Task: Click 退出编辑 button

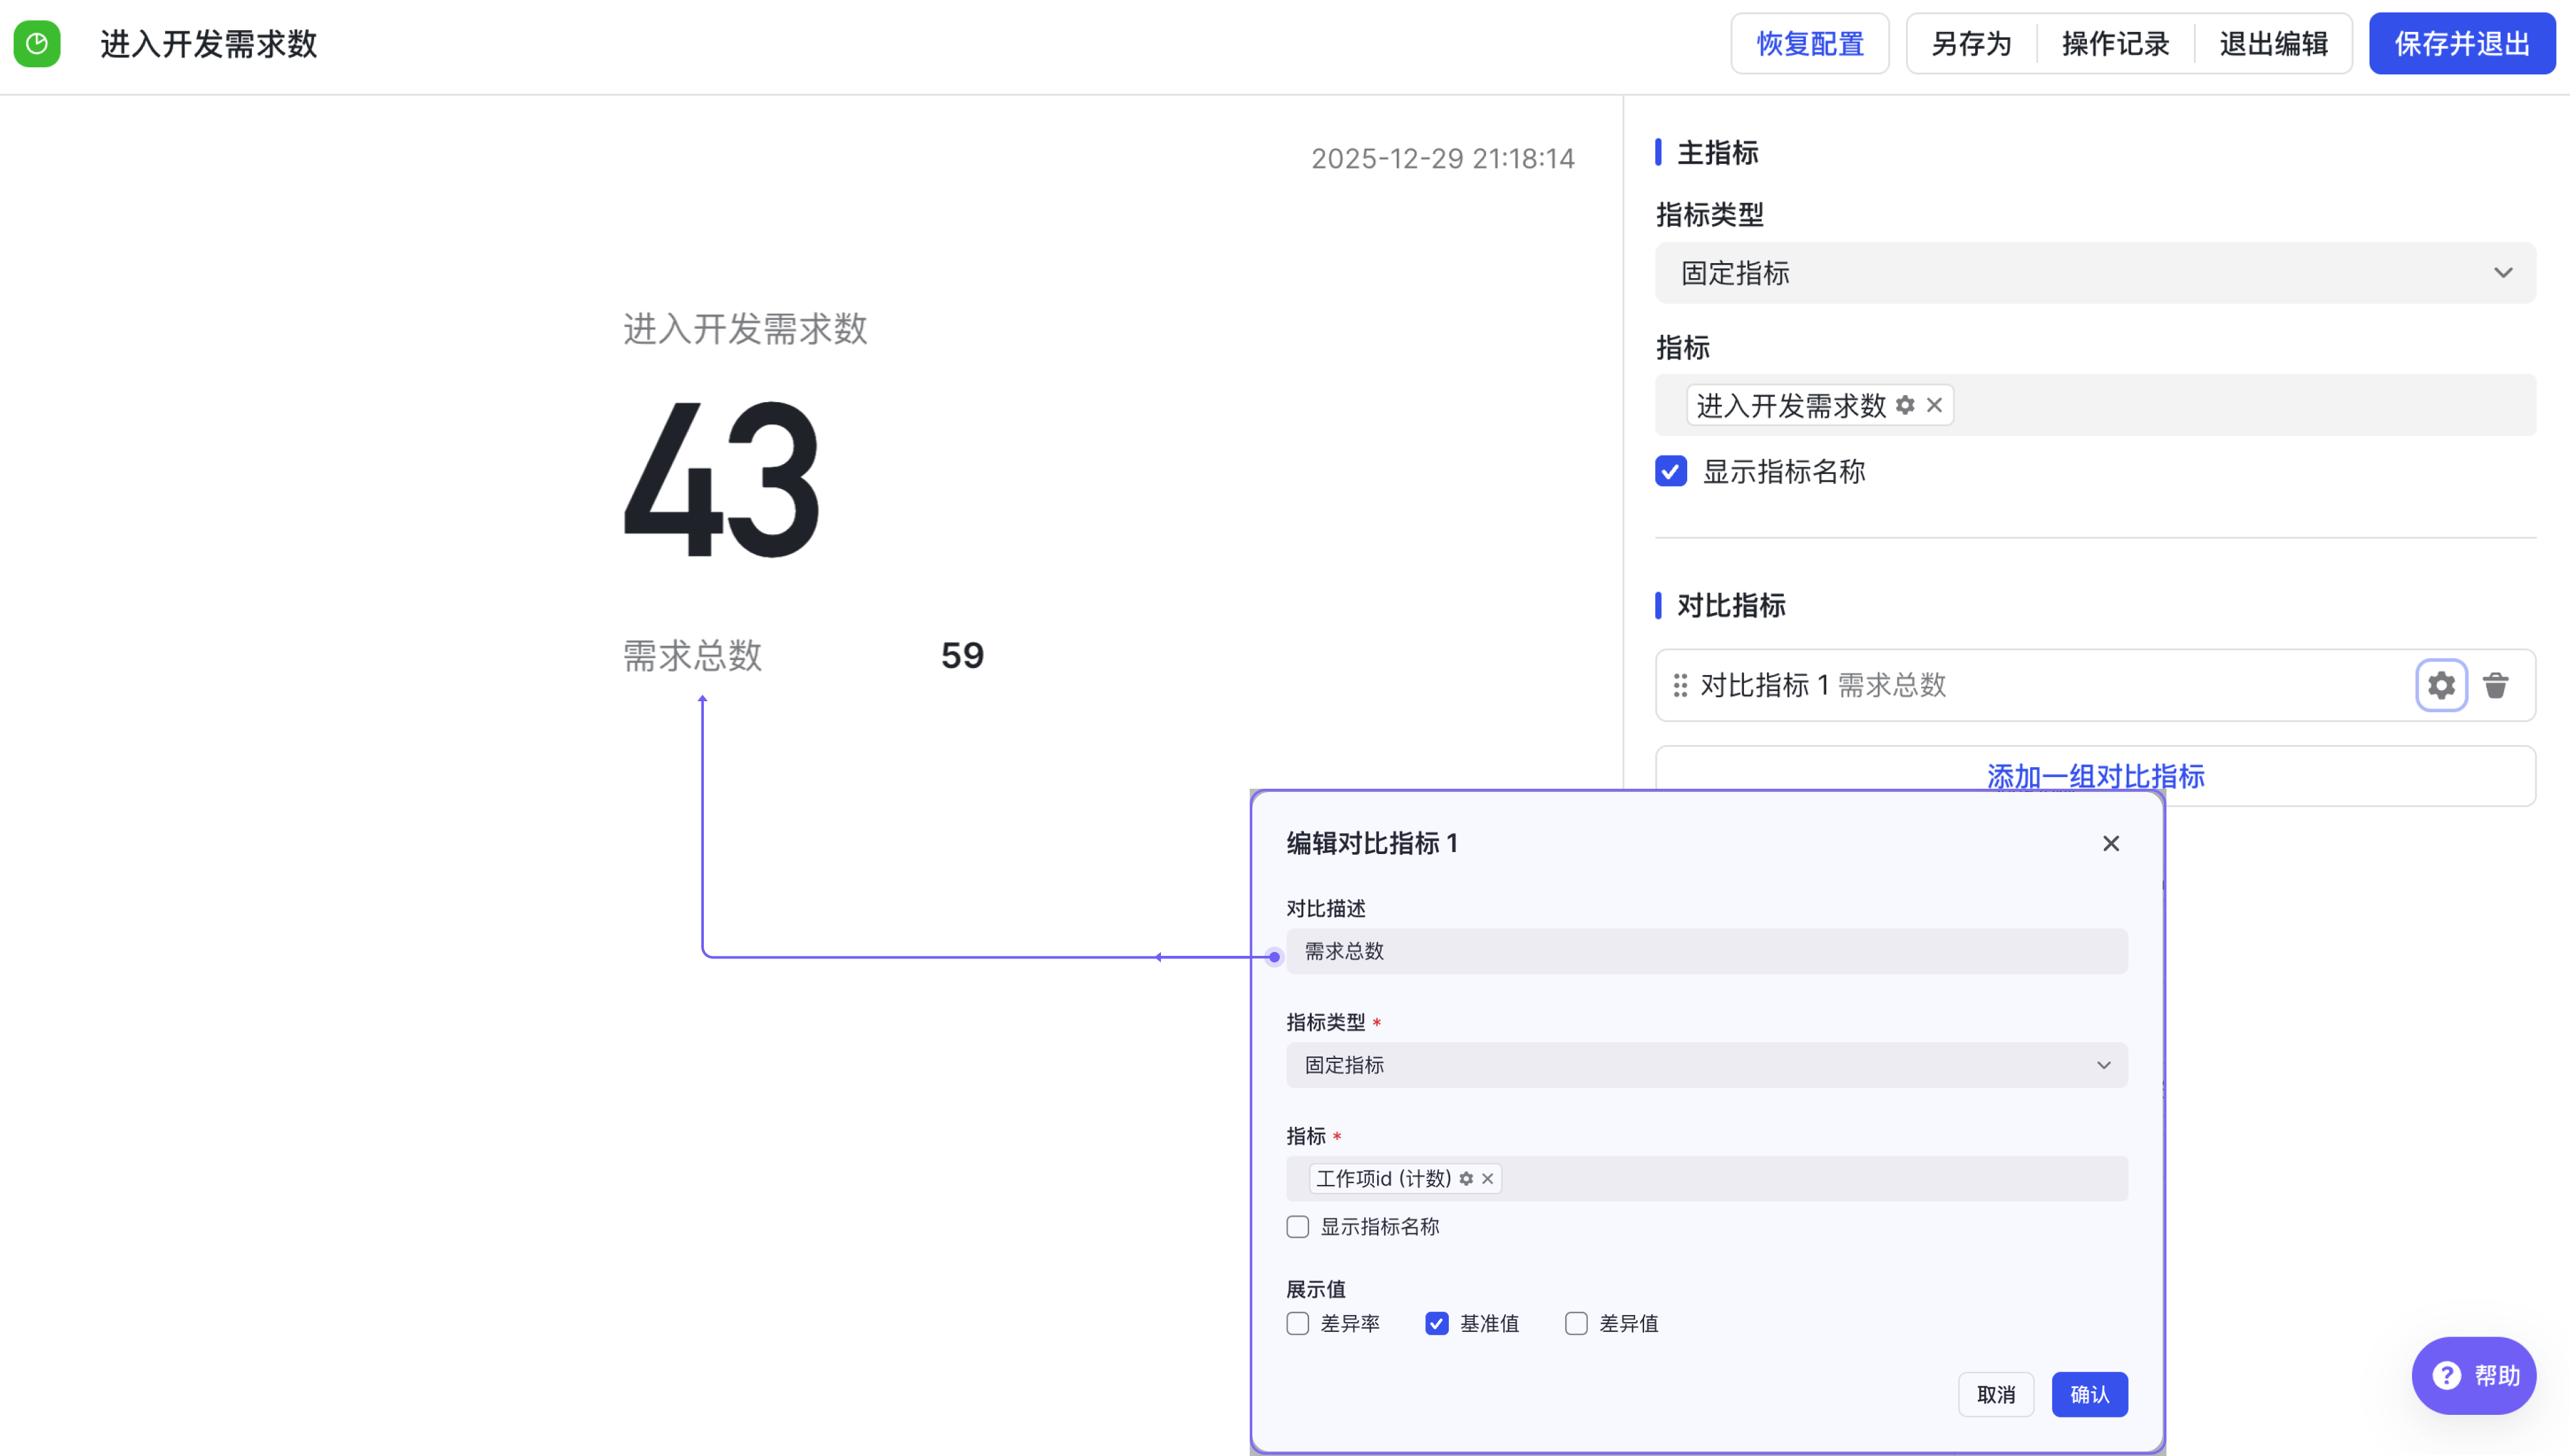Action: [x=2273, y=44]
